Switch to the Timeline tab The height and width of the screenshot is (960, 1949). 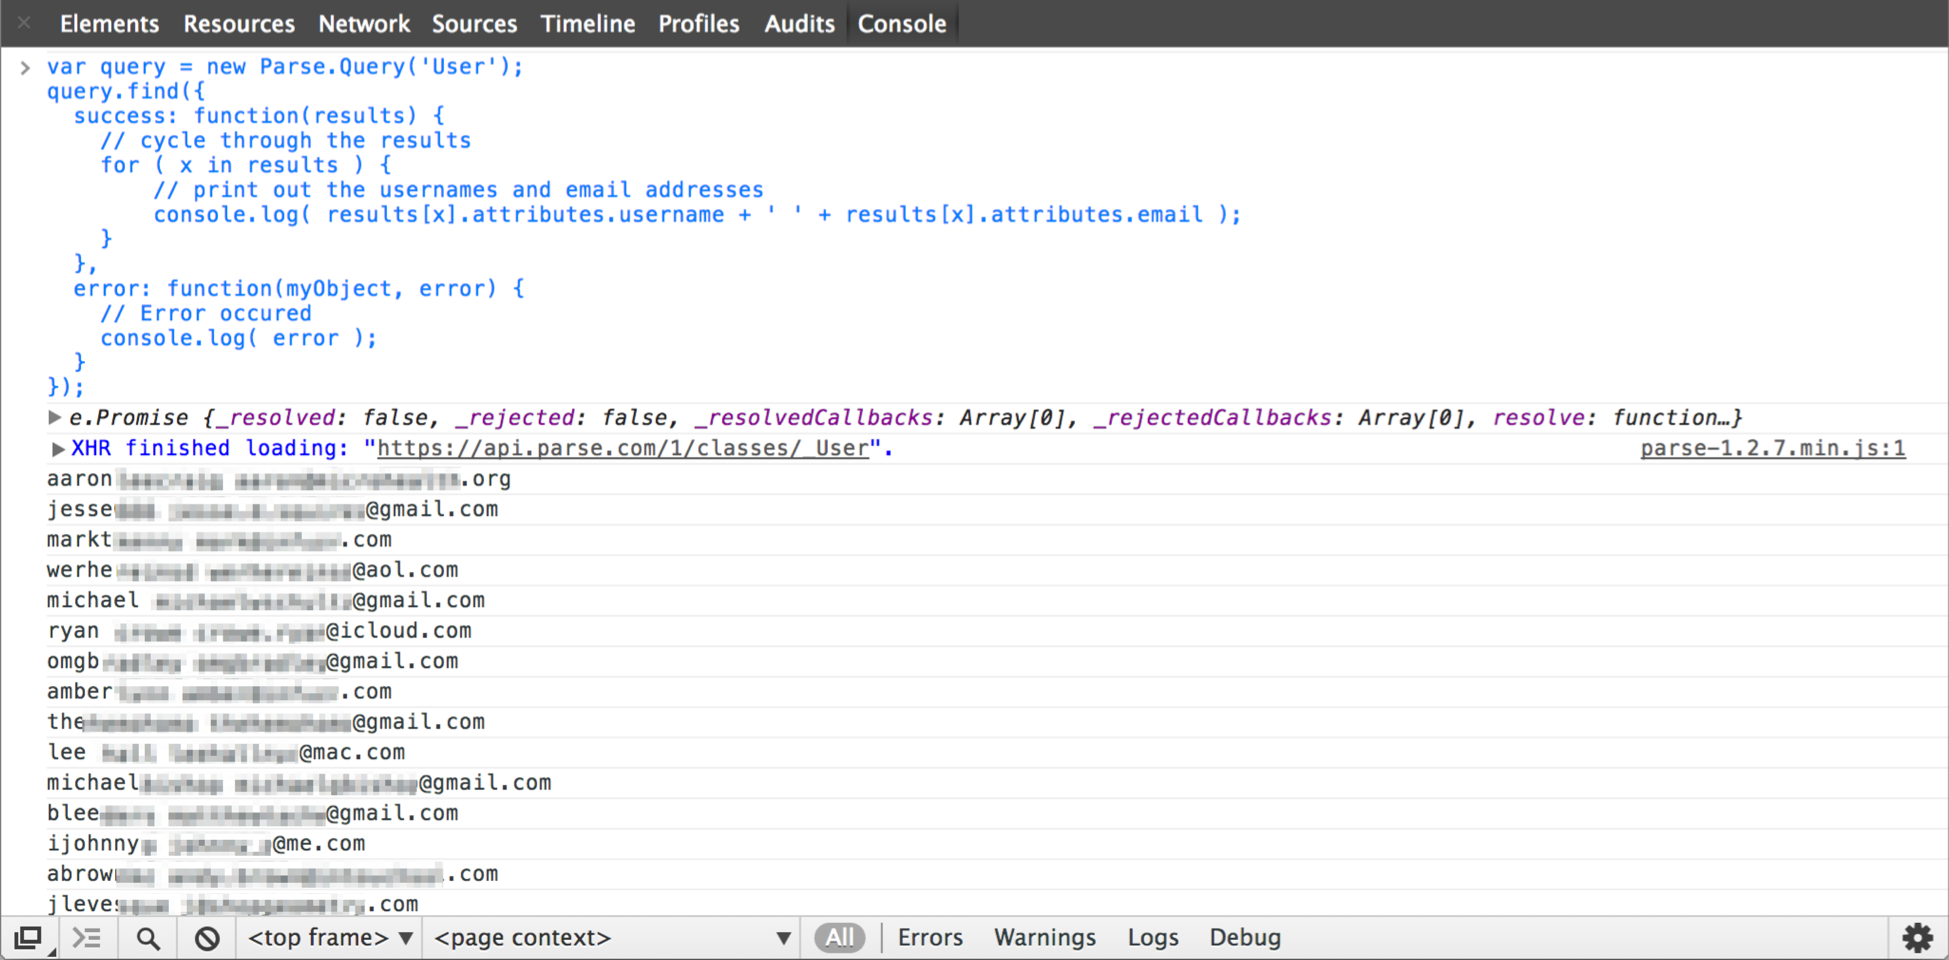[588, 24]
